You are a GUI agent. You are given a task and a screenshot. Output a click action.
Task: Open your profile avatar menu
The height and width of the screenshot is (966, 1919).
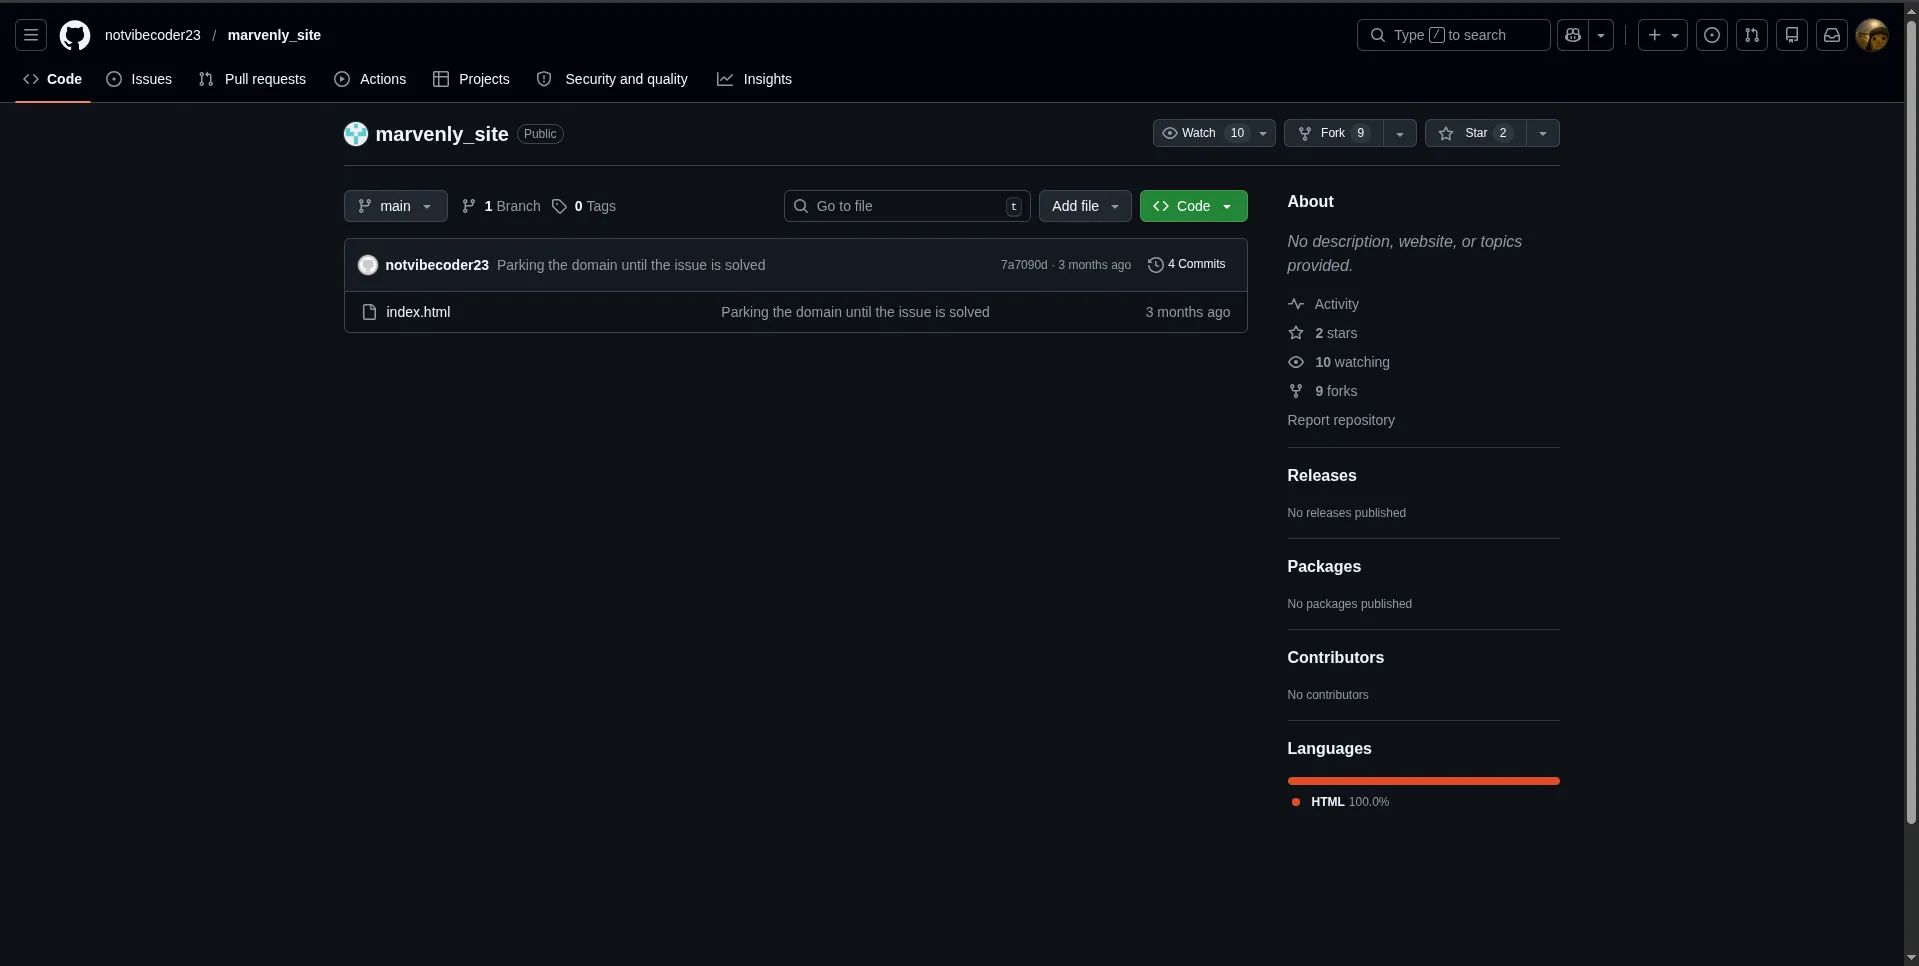pyautogui.click(x=1872, y=35)
